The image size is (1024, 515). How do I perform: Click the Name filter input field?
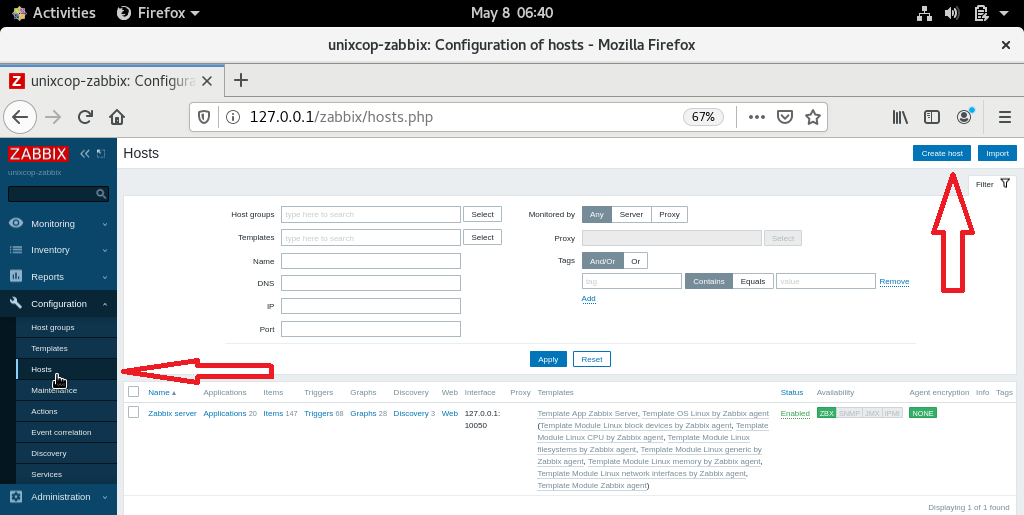[x=371, y=261]
